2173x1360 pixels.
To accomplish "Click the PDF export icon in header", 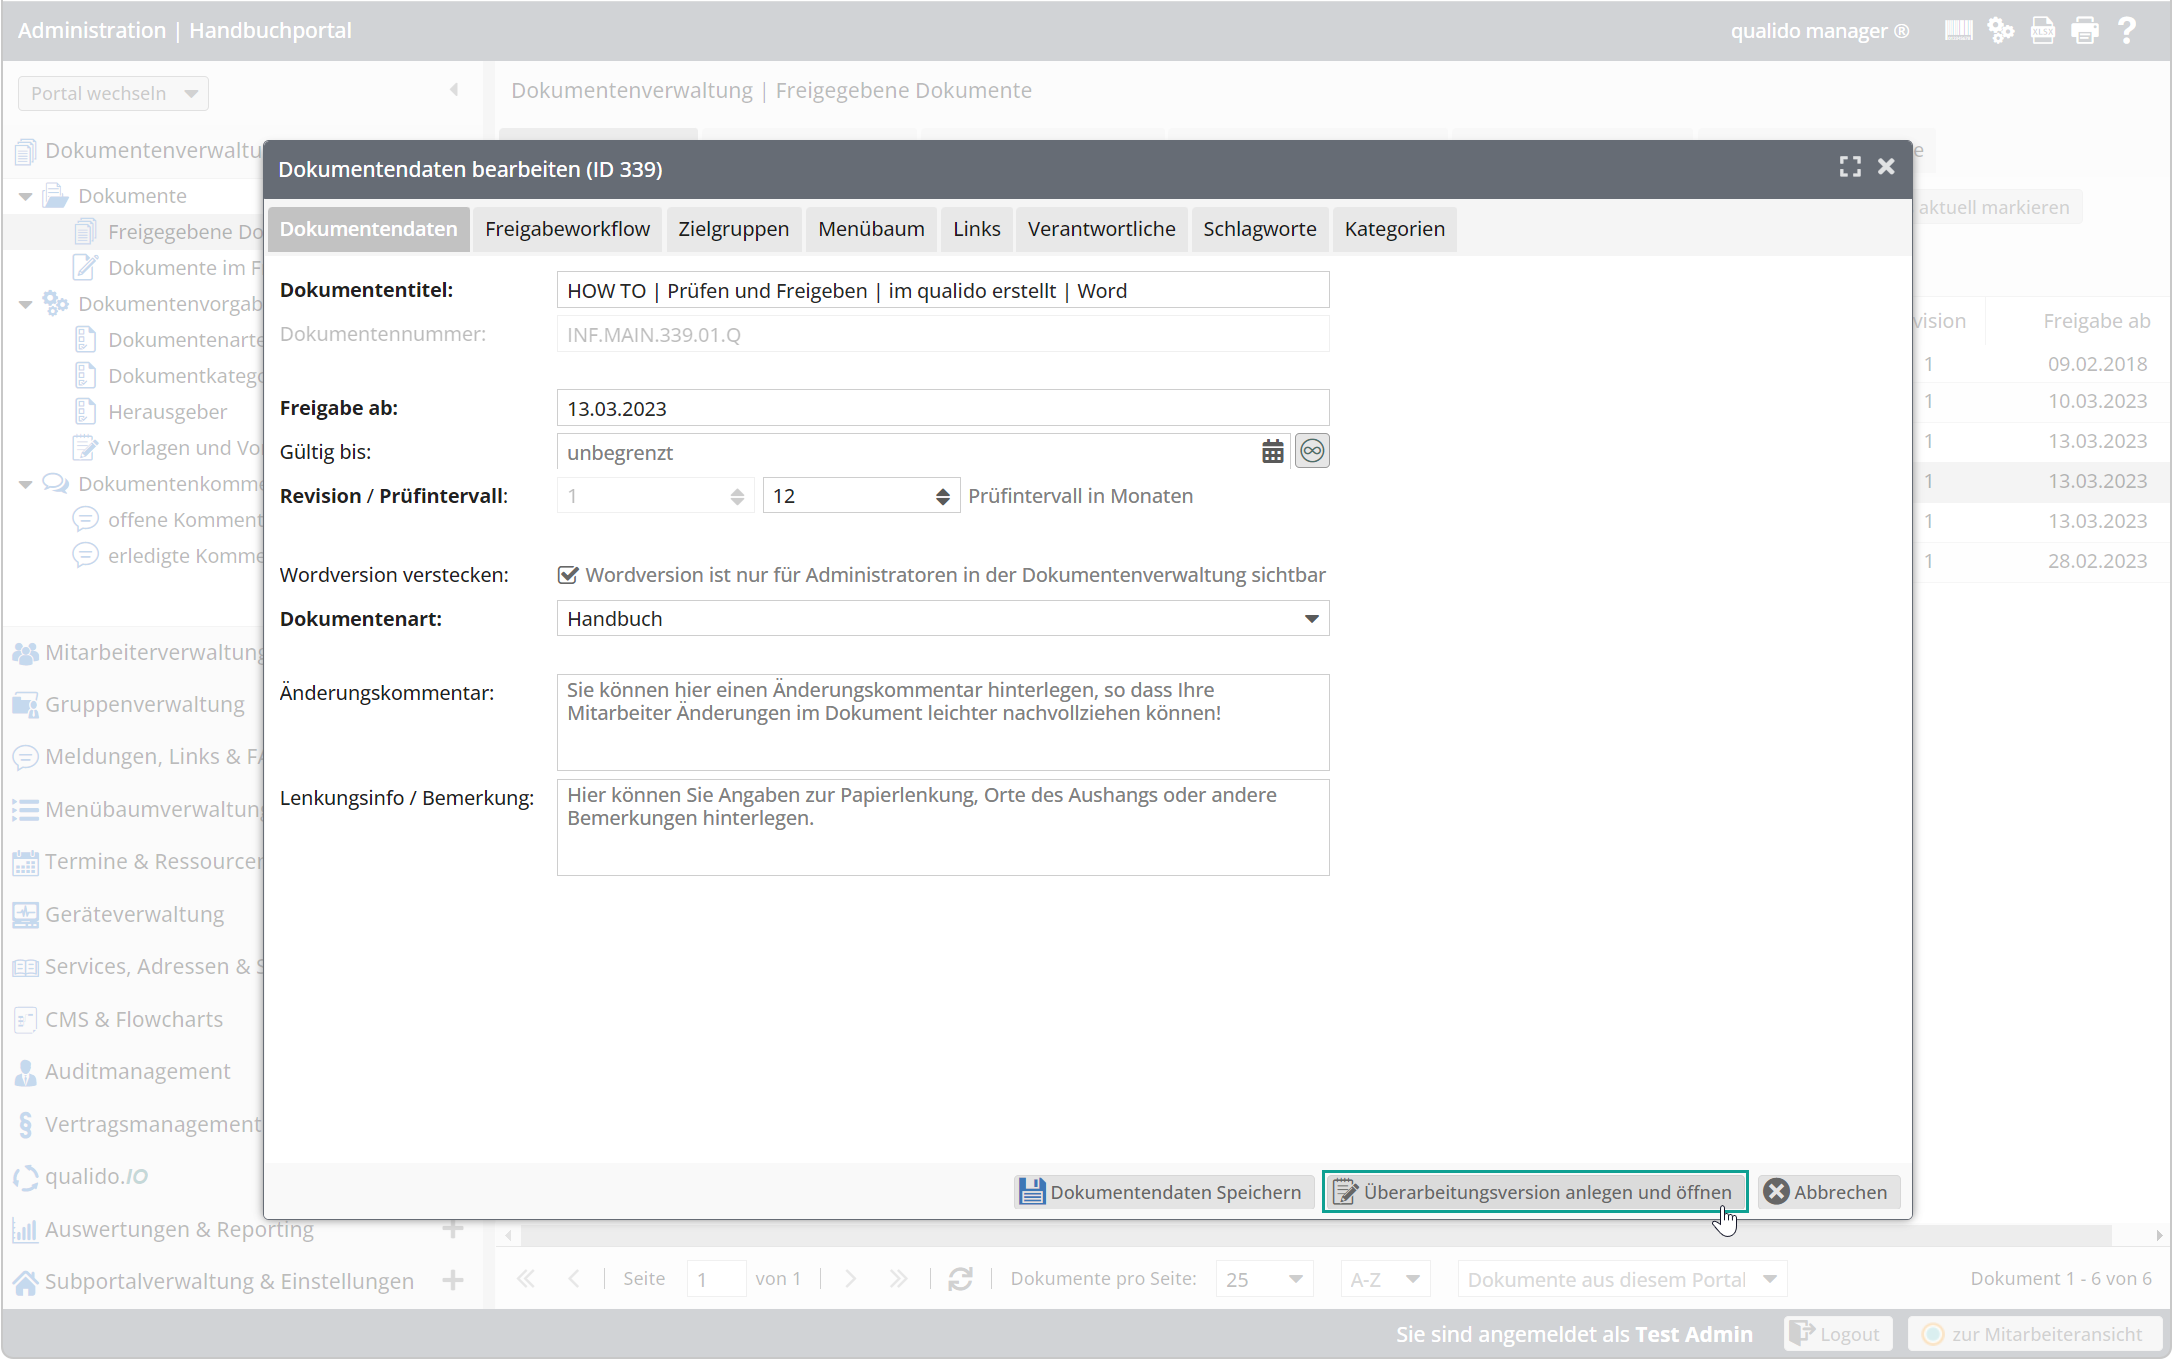I will pos(2042,31).
